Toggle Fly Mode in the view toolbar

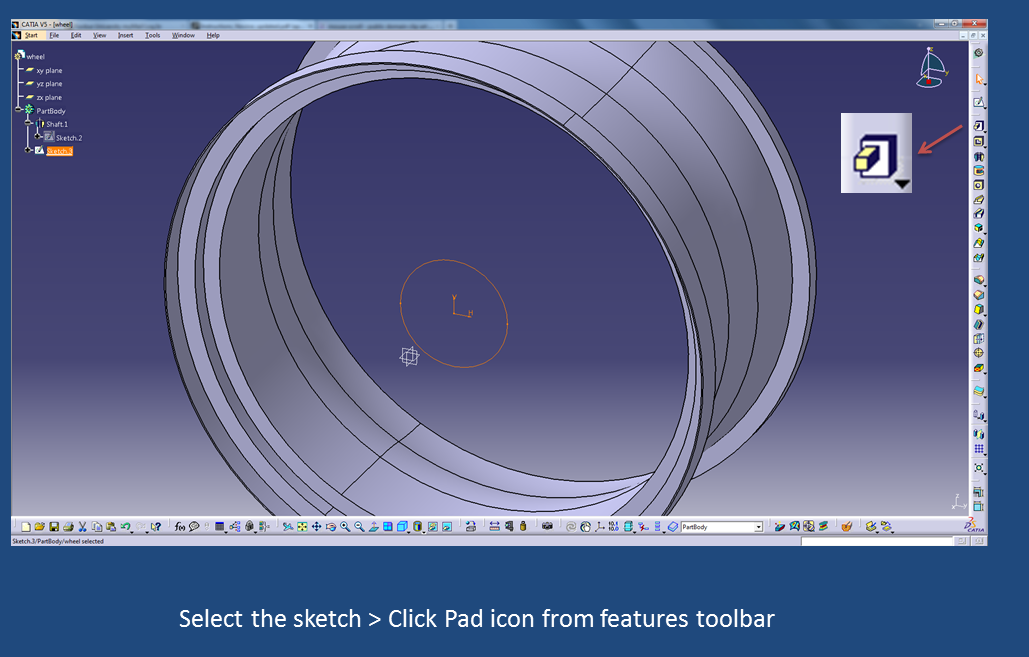point(288,526)
